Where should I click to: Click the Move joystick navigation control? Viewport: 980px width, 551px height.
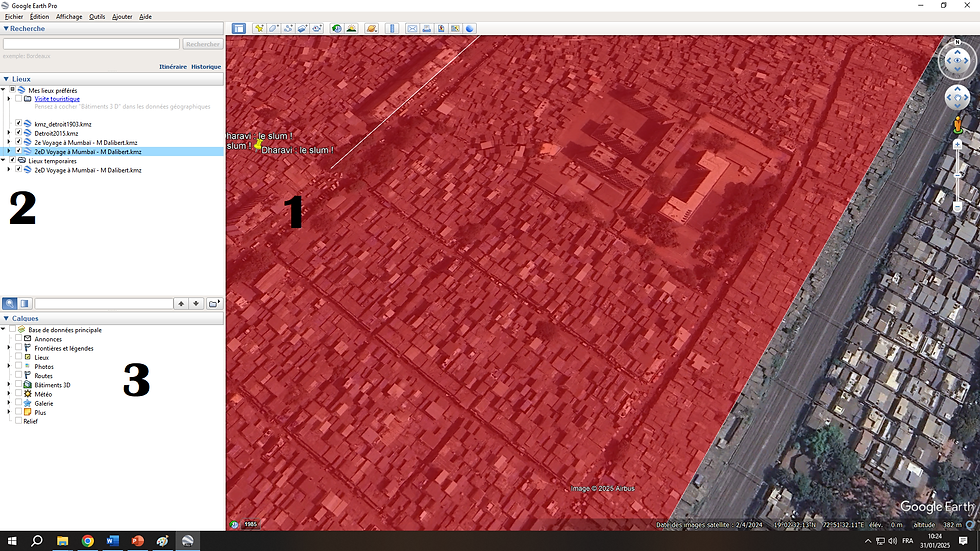pyautogui.click(x=957, y=97)
